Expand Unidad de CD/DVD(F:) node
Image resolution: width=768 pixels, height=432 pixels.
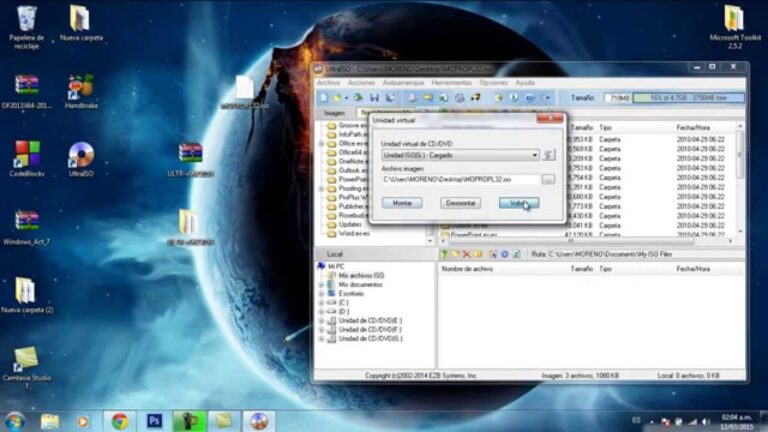321,330
